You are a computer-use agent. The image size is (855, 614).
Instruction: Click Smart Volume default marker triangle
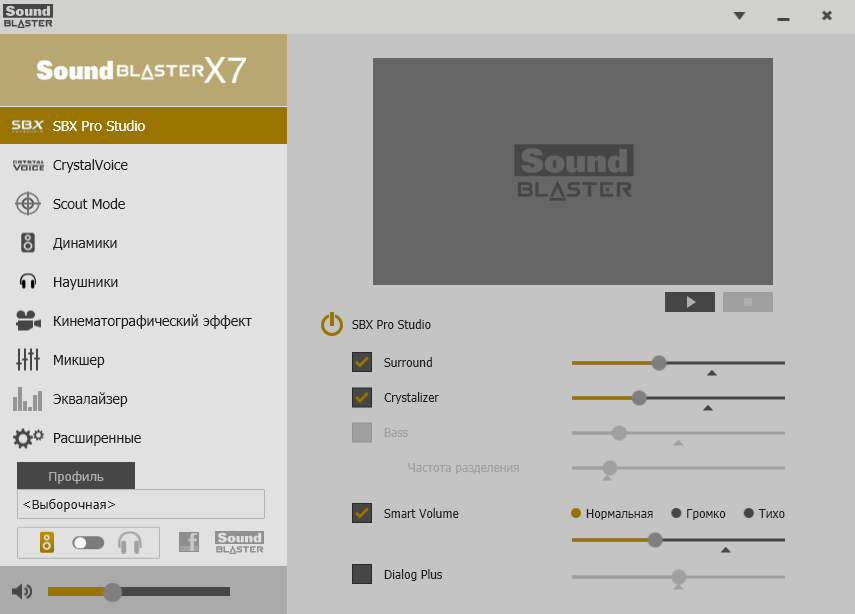[x=725, y=550]
